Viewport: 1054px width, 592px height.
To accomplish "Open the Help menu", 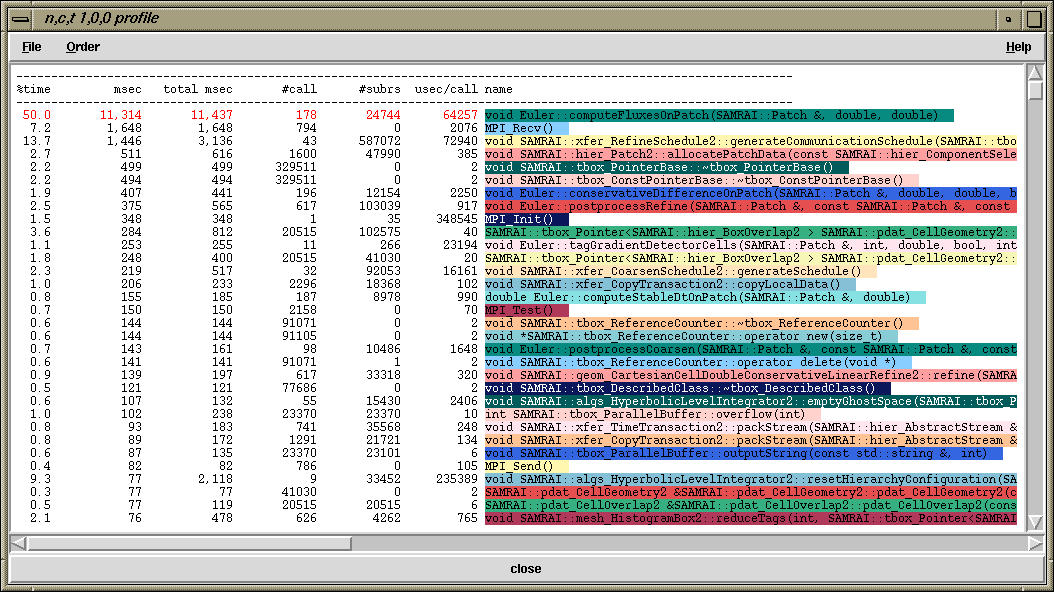I will pos(1018,47).
